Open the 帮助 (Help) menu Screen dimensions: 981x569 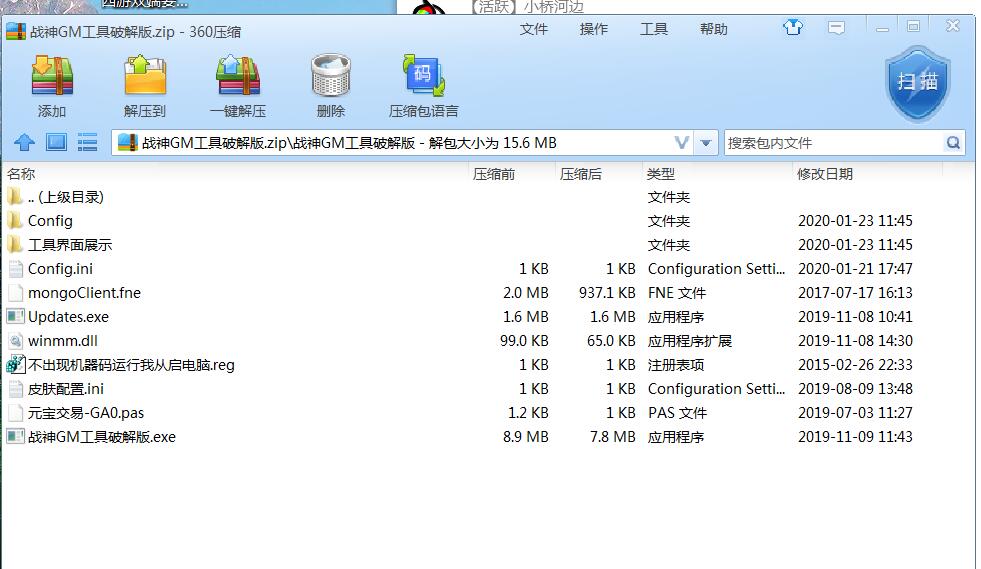click(714, 29)
